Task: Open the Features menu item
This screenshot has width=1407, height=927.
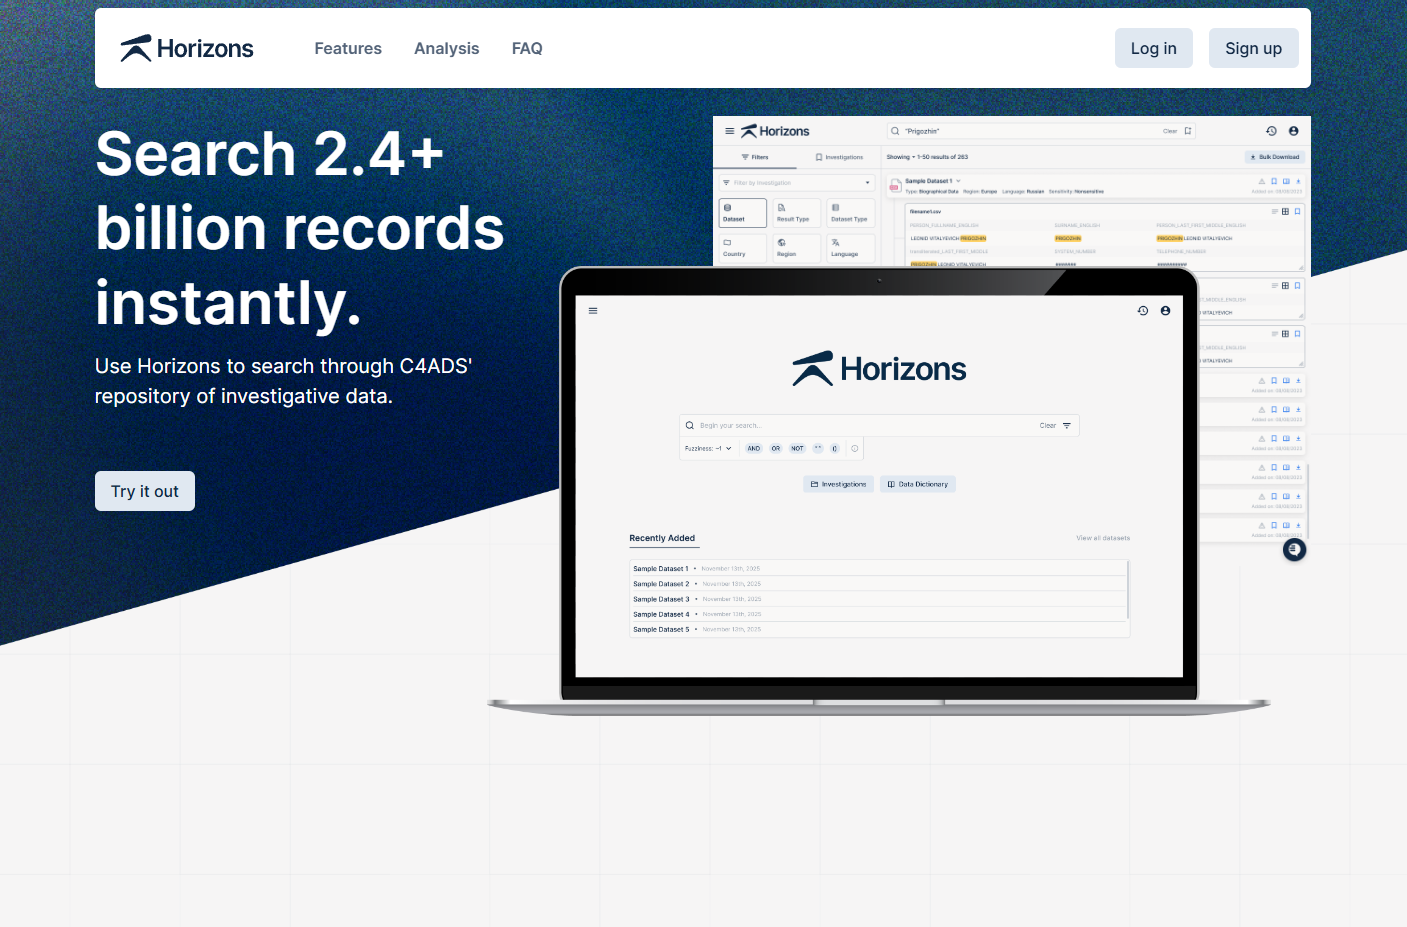Action: [x=348, y=48]
